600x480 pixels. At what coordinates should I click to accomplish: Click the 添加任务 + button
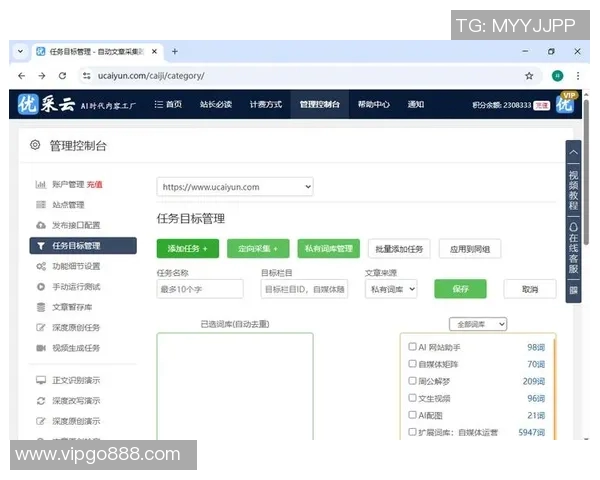(188, 249)
